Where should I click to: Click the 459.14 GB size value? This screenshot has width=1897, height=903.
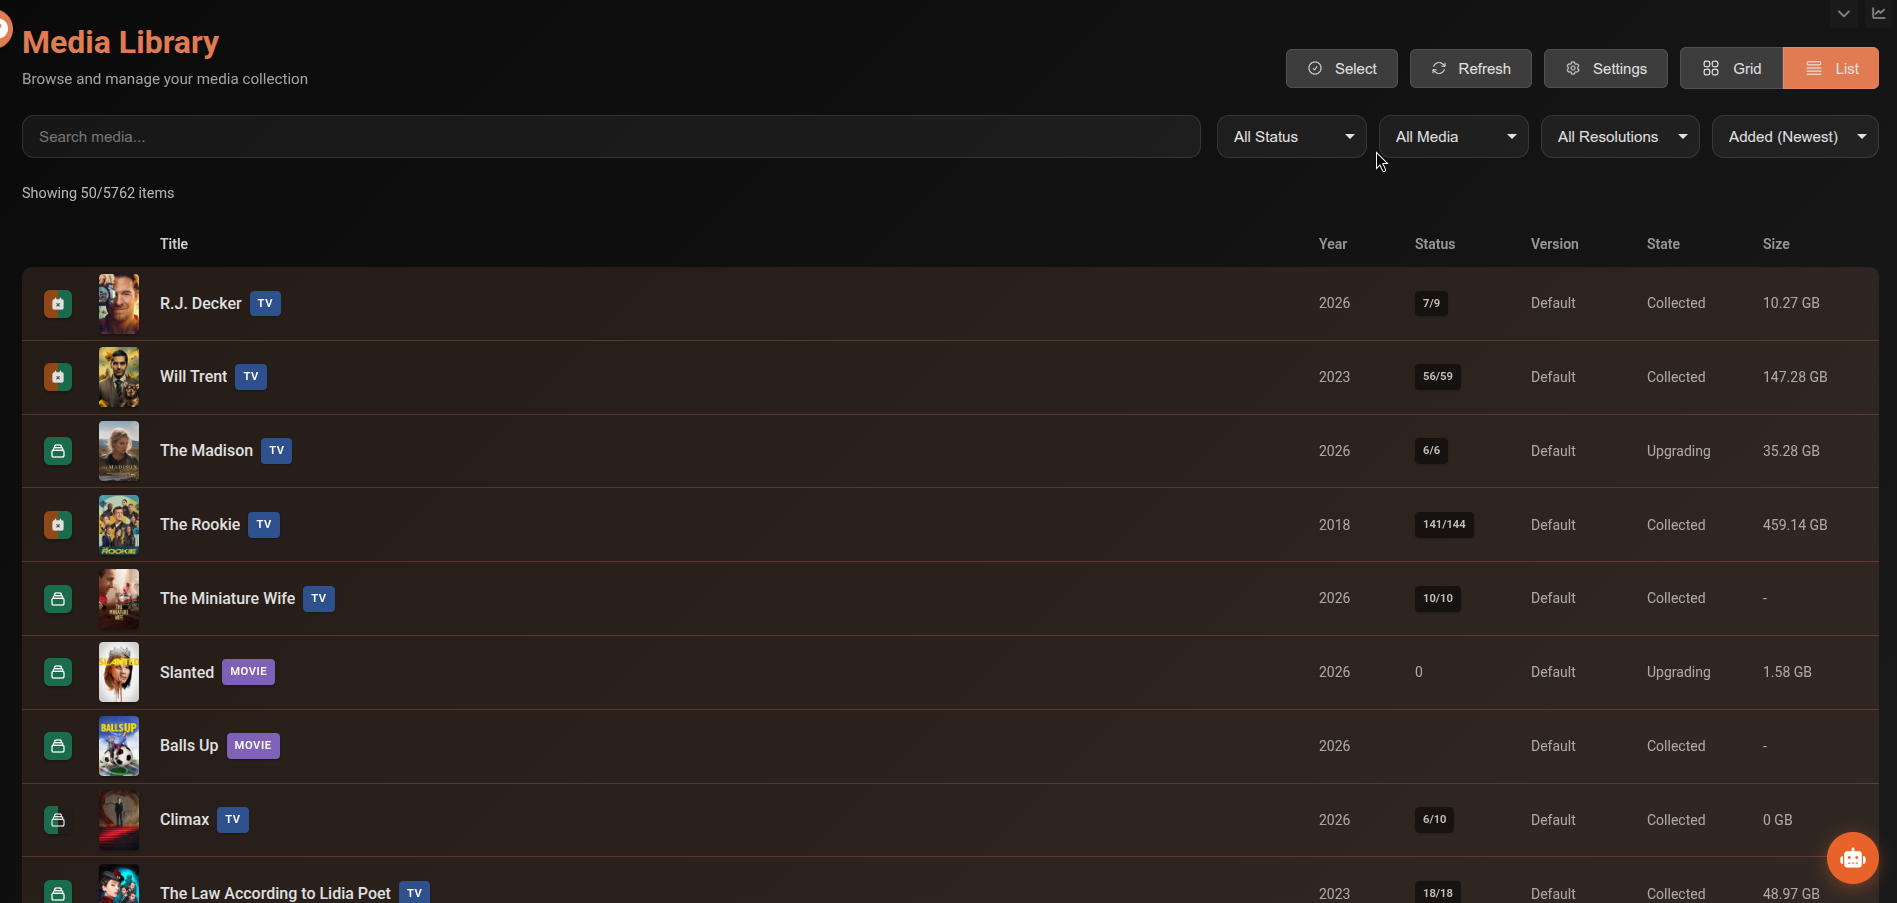pos(1795,525)
